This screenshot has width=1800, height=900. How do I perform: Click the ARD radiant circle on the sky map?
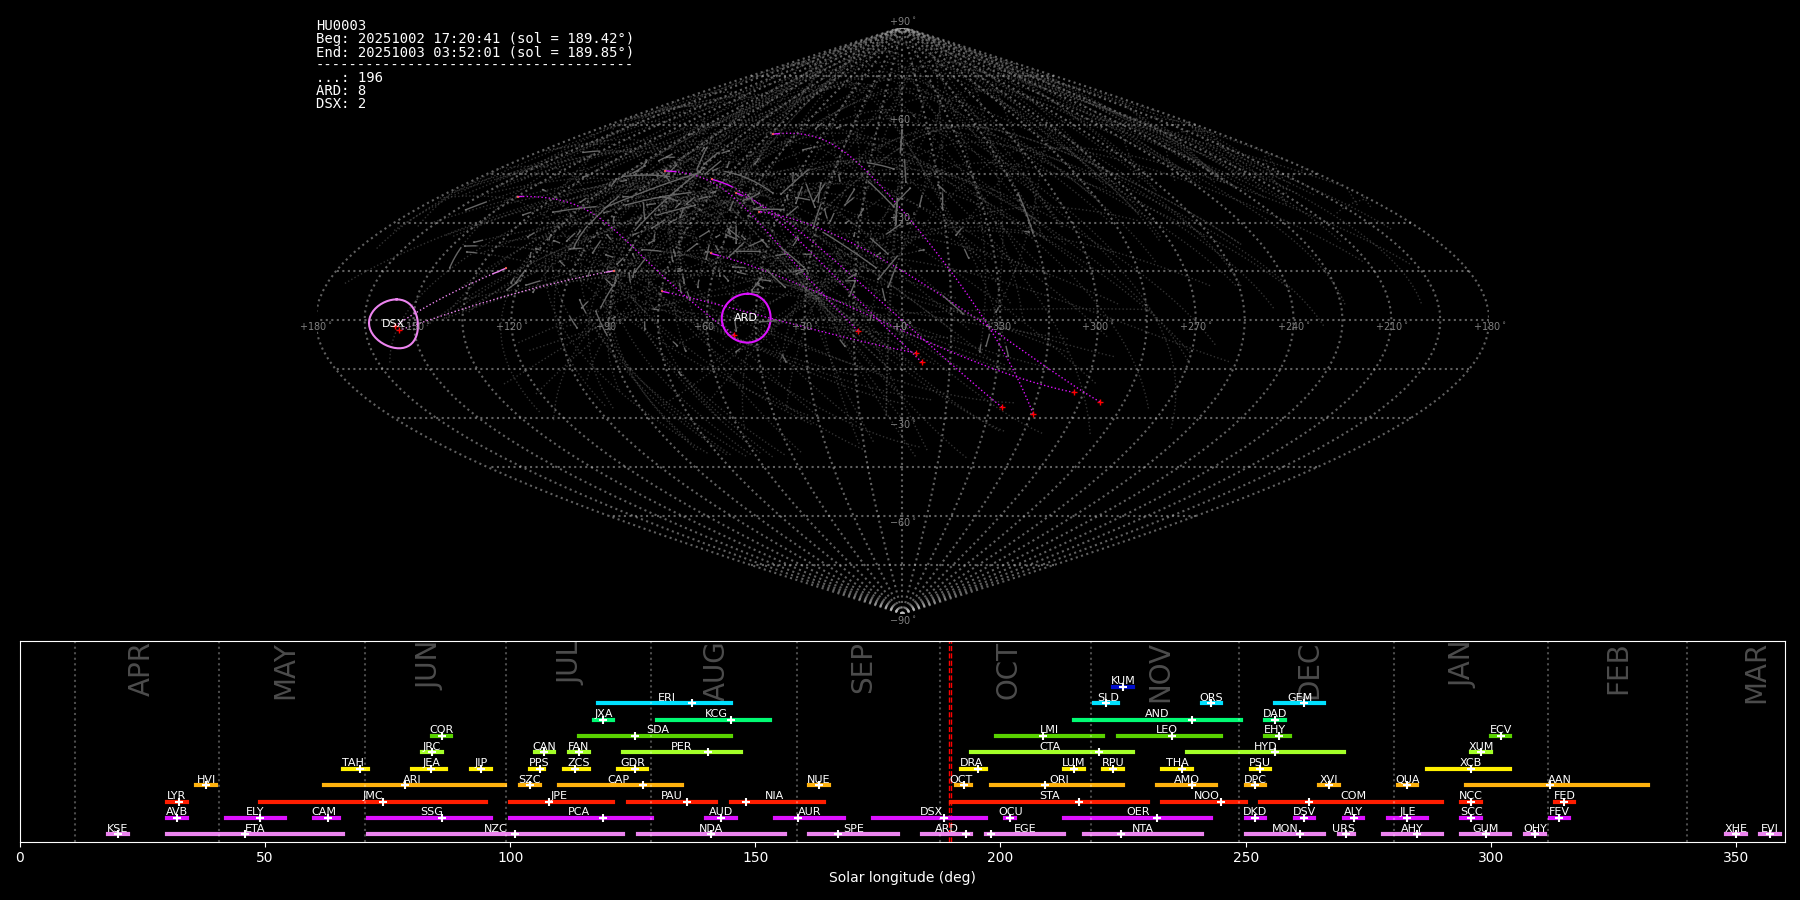746,318
